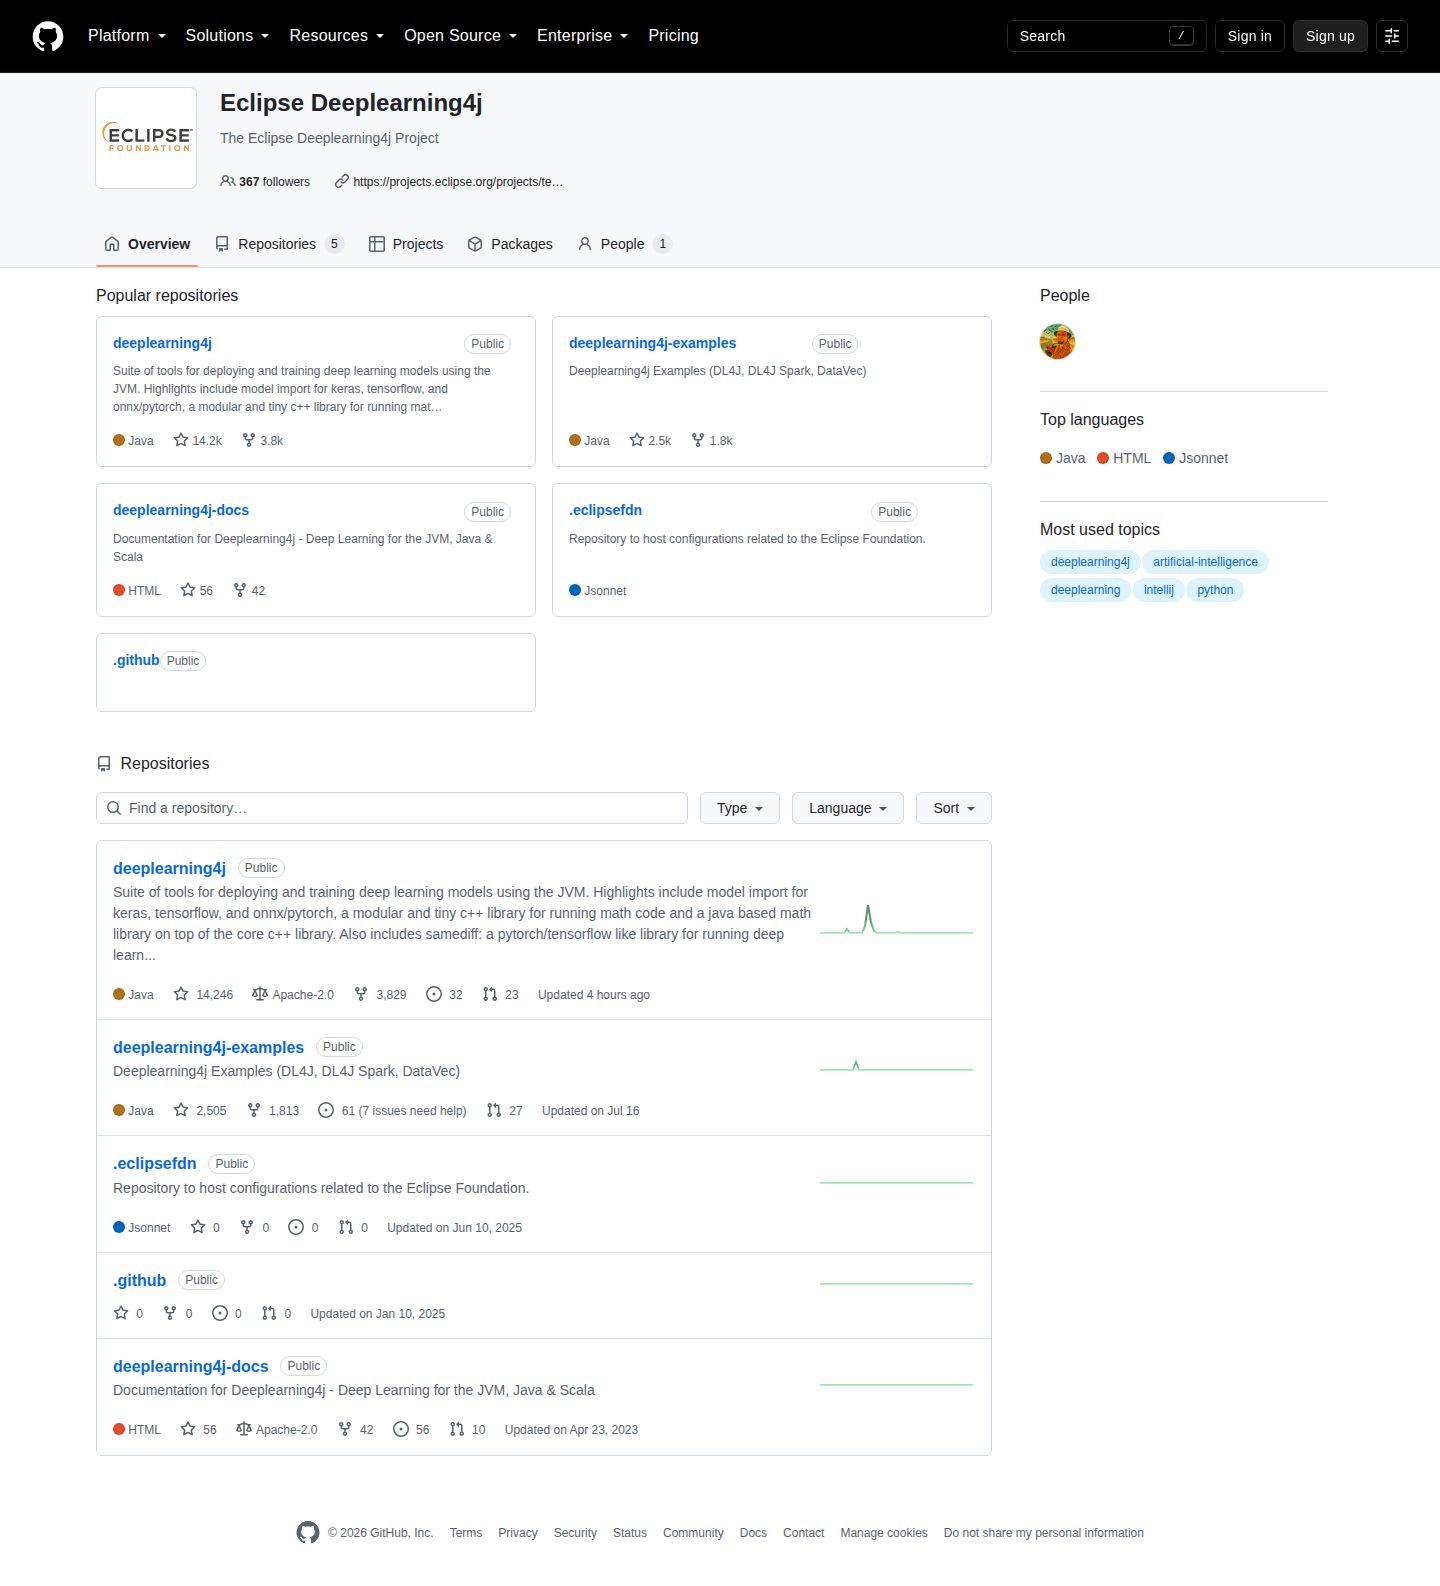Click the fork icon showing 3,829 forks
This screenshot has height=1586, width=1440.
(361, 994)
